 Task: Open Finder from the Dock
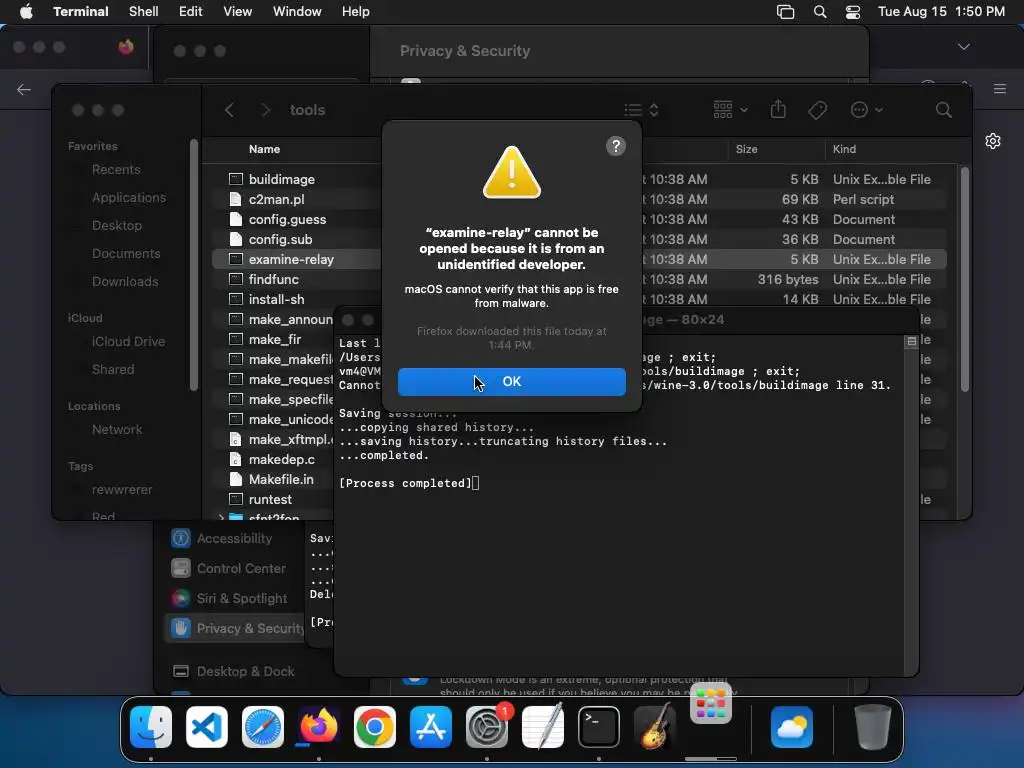[151, 727]
